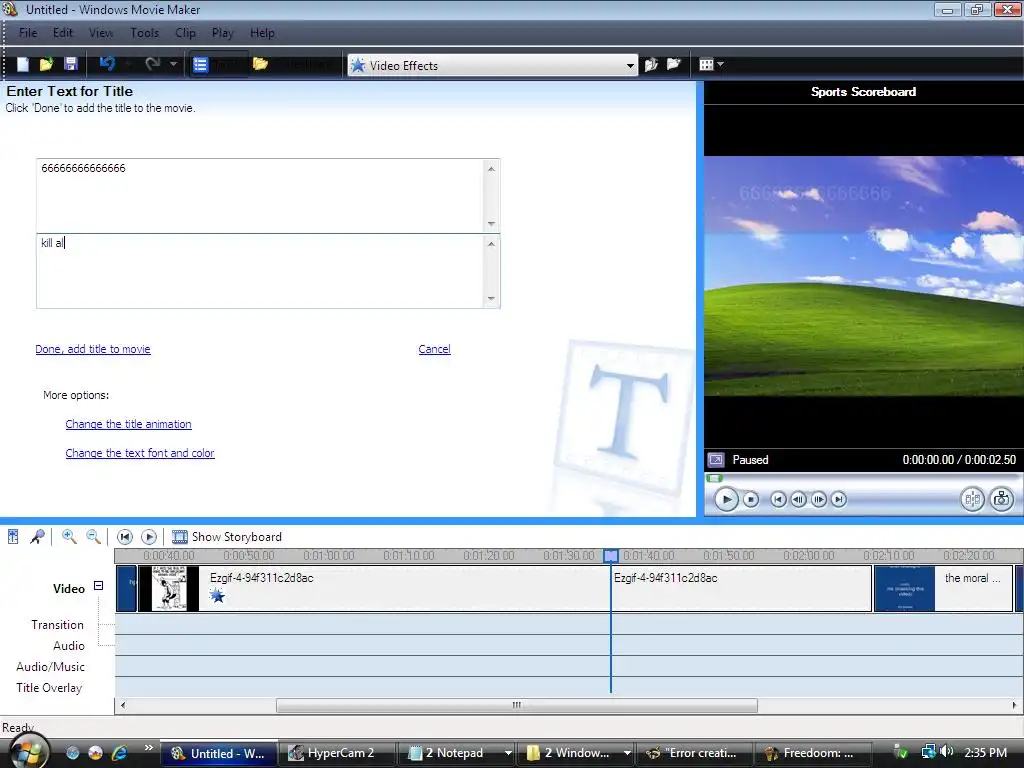Create a new project with the blank page icon
1024x768 pixels.
tap(22, 64)
